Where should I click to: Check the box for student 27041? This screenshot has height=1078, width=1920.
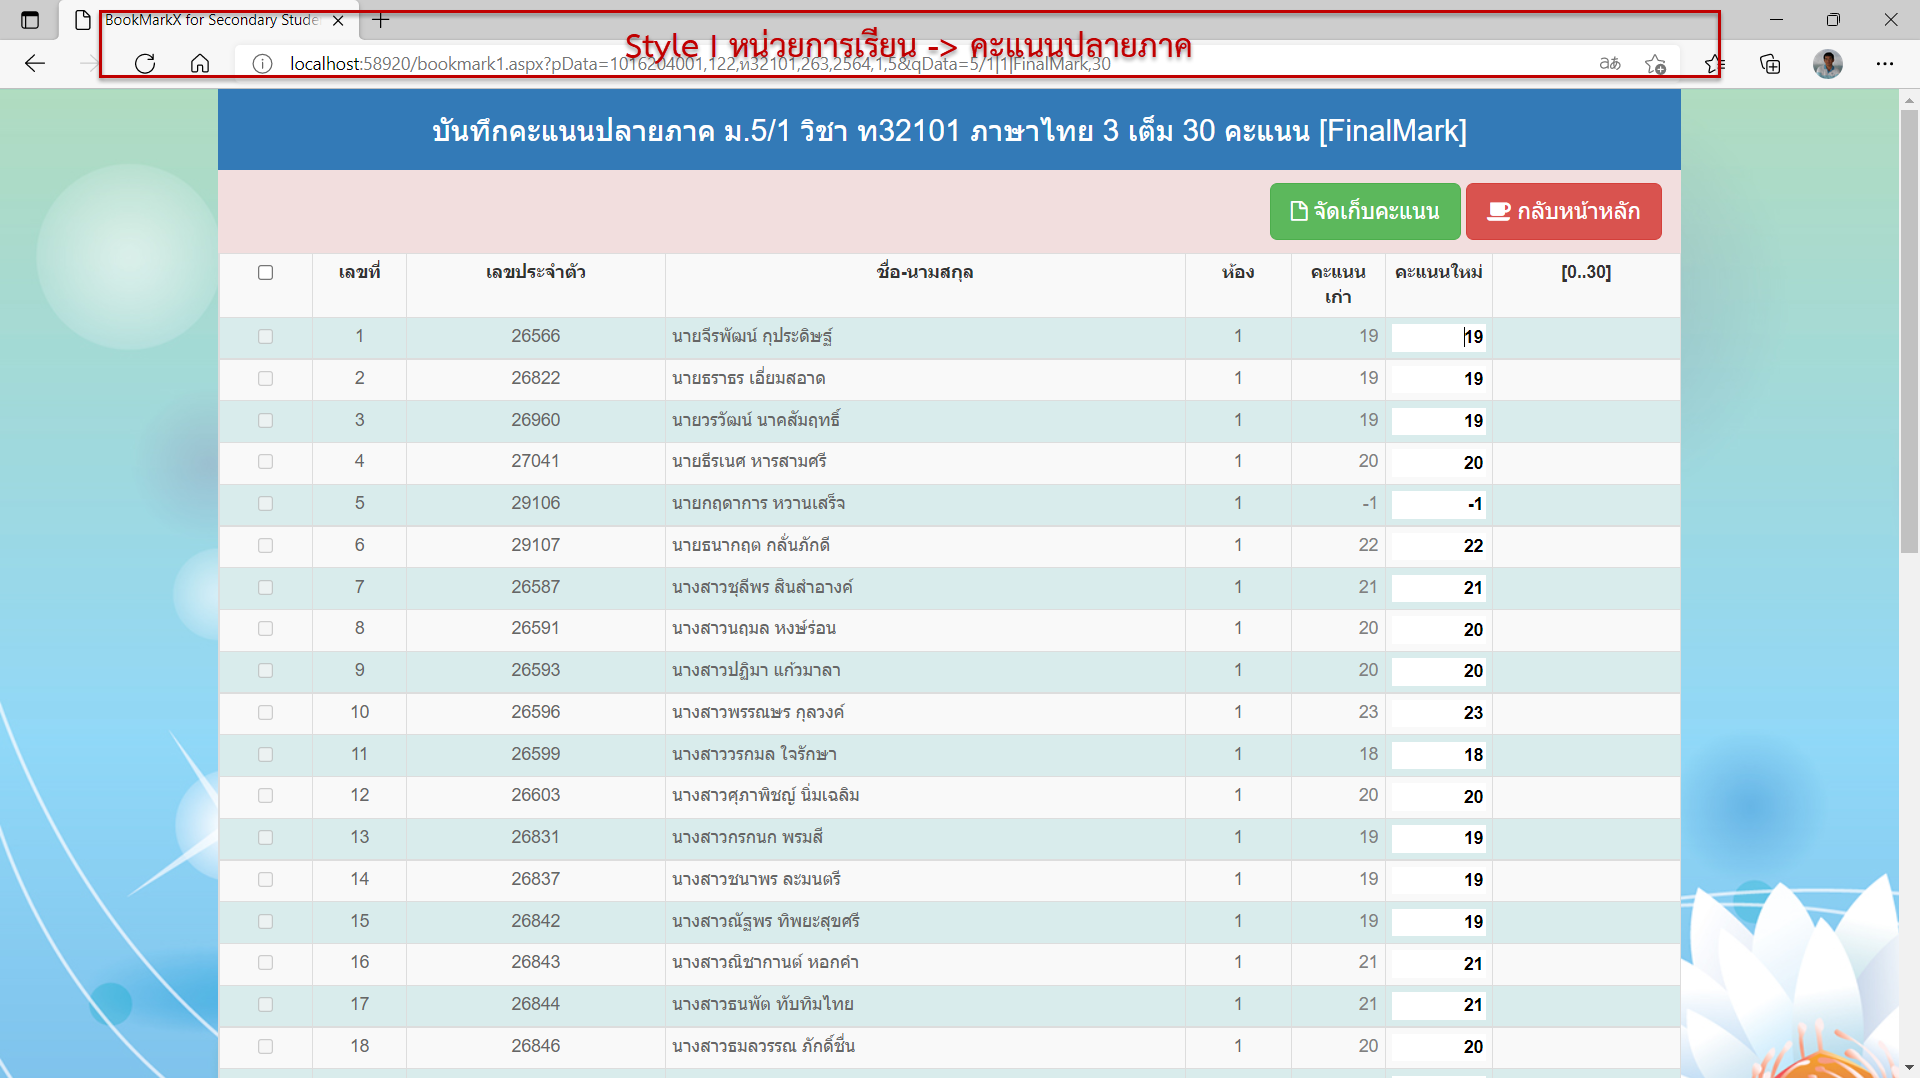265,461
